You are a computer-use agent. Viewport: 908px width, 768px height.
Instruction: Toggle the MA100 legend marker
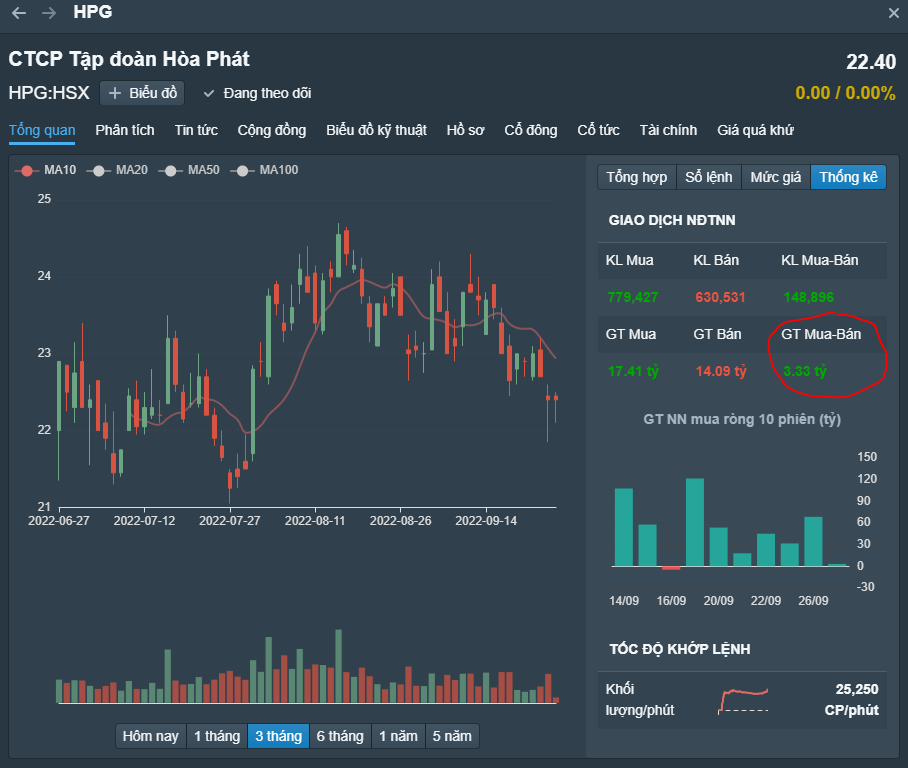click(x=264, y=170)
